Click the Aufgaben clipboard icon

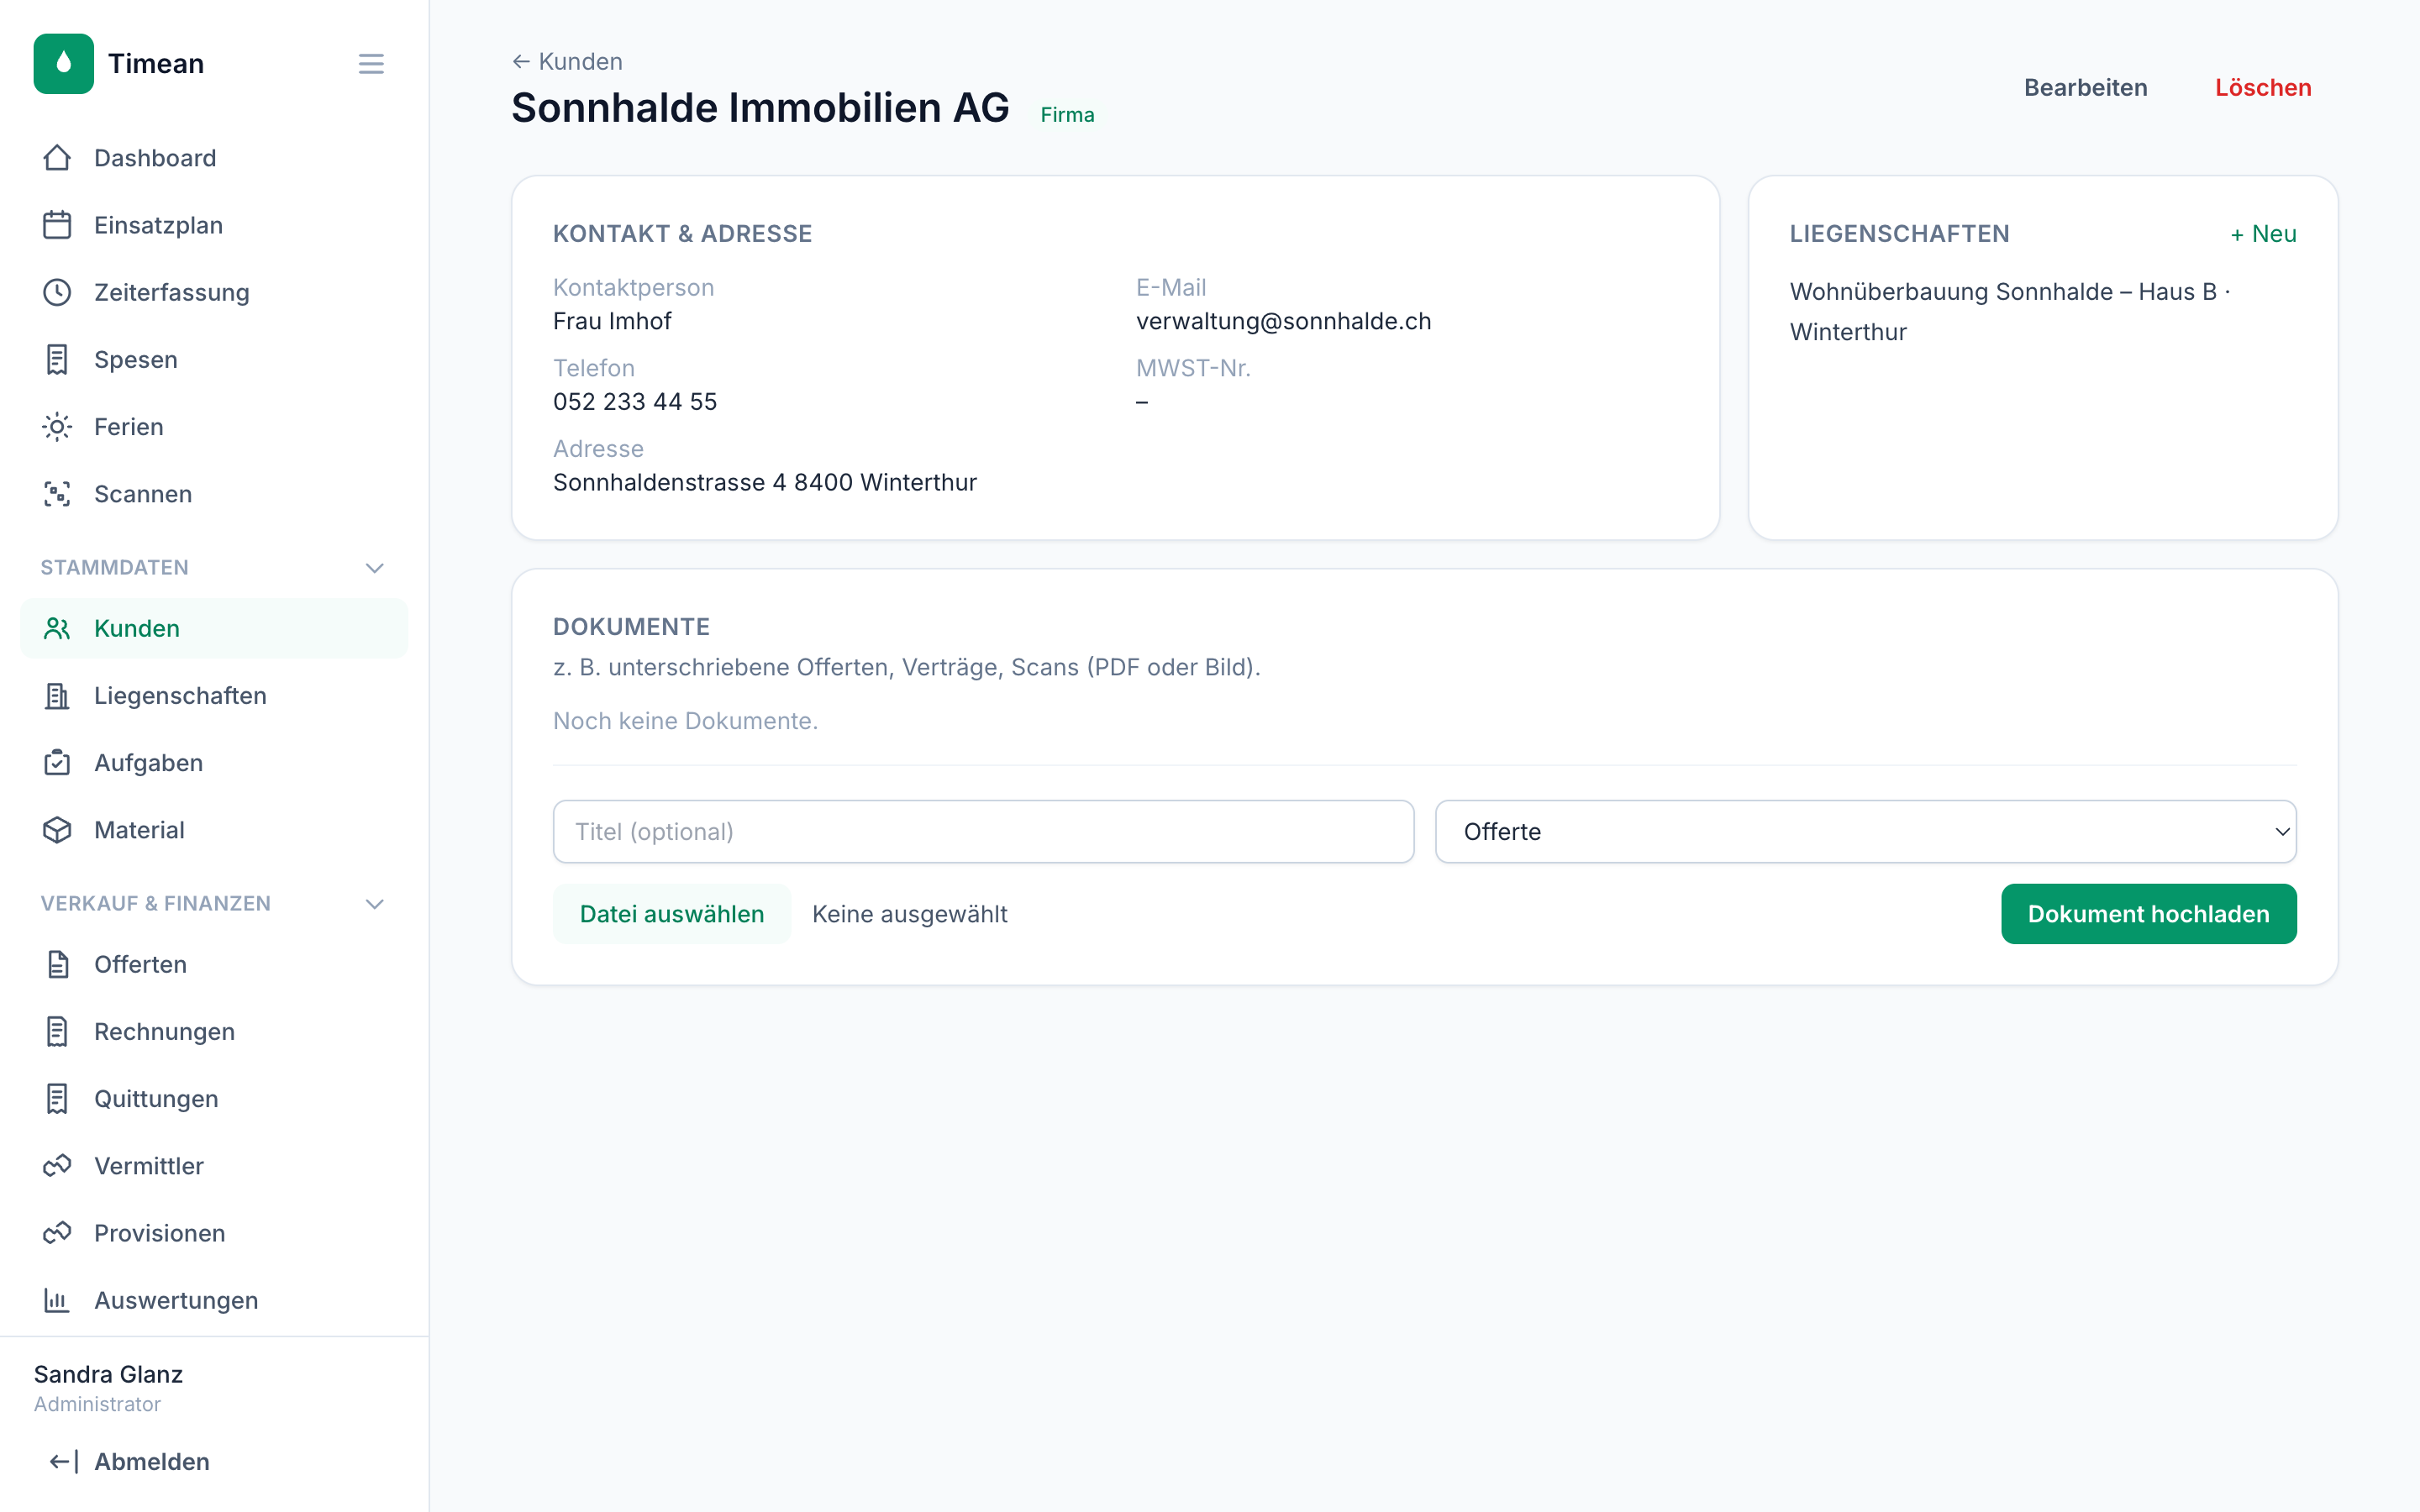57,763
